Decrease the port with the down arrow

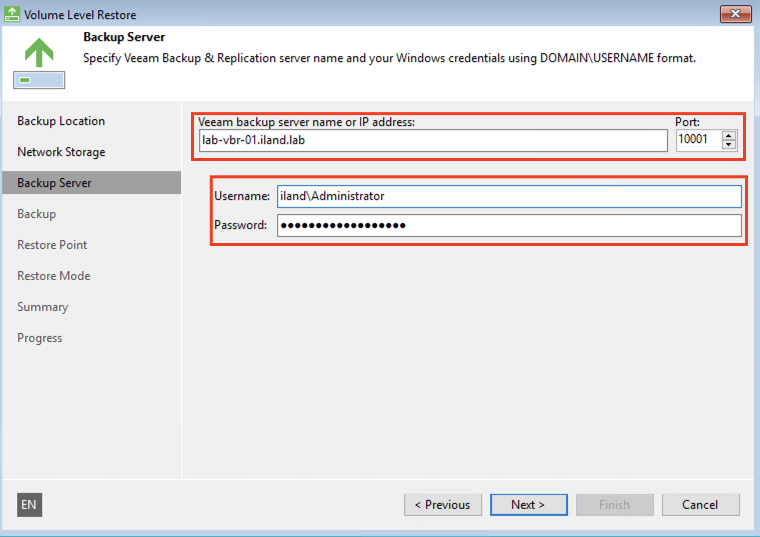(729, 145)
